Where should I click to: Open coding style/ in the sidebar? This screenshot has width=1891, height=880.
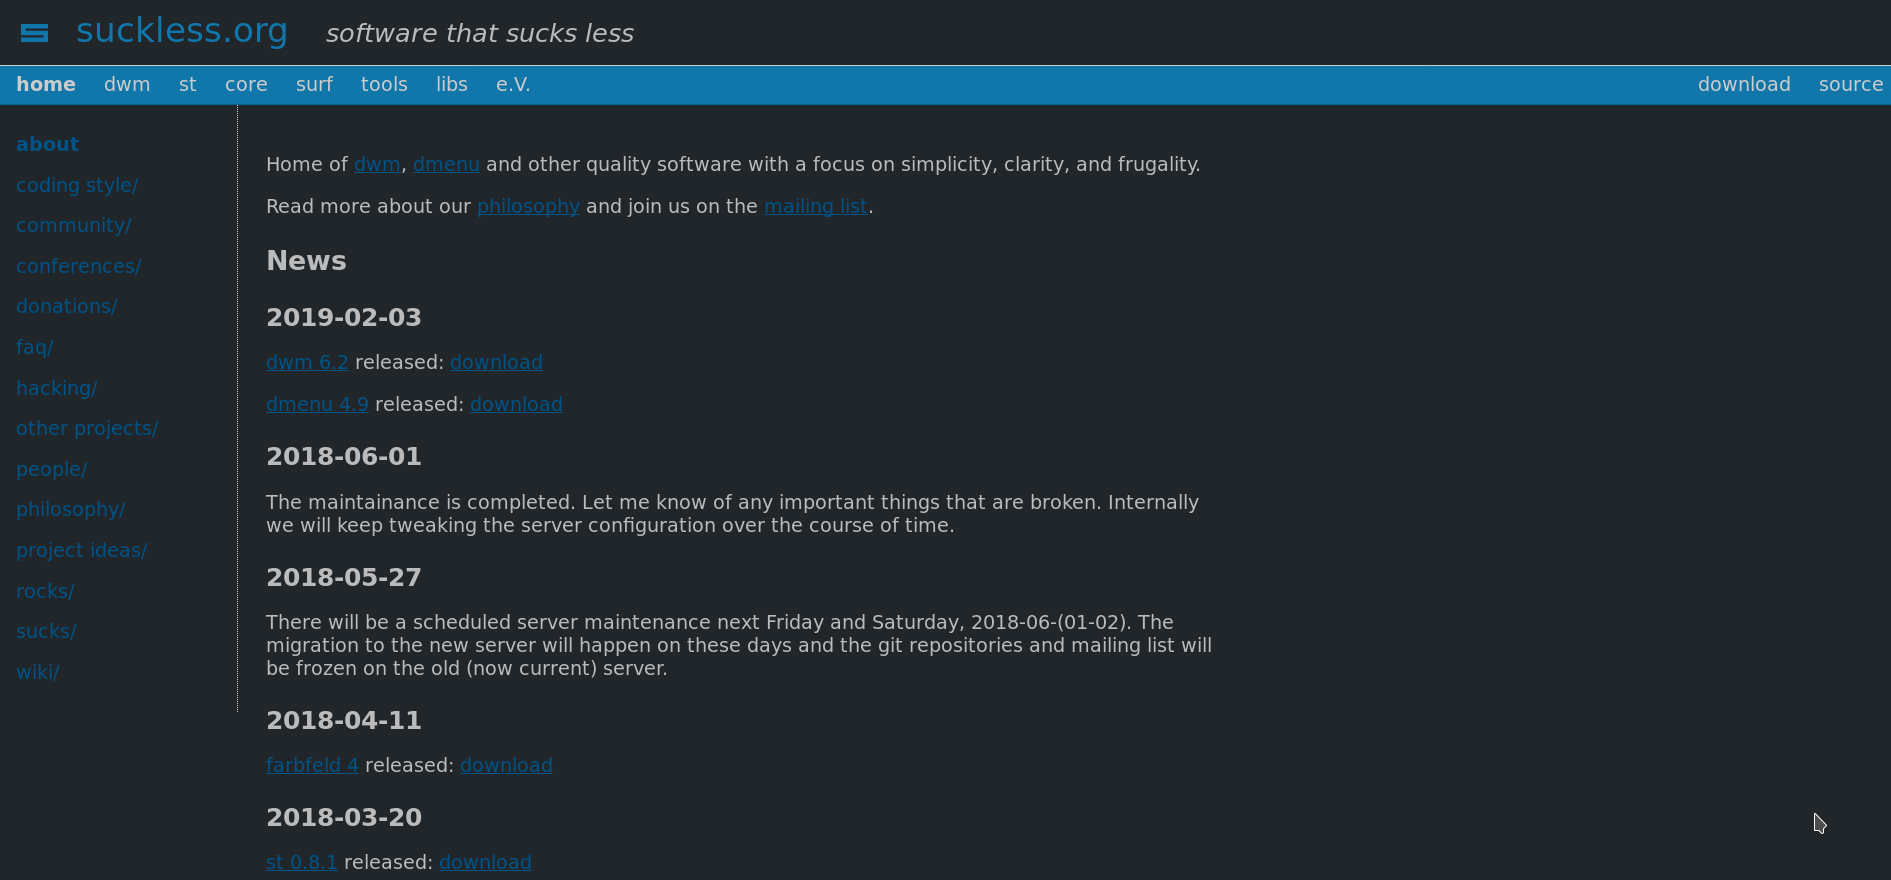click(x=77, y=185)
